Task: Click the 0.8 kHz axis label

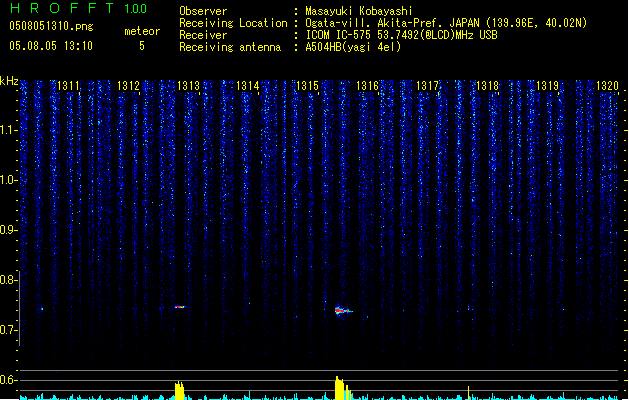Action: [8, 280]
